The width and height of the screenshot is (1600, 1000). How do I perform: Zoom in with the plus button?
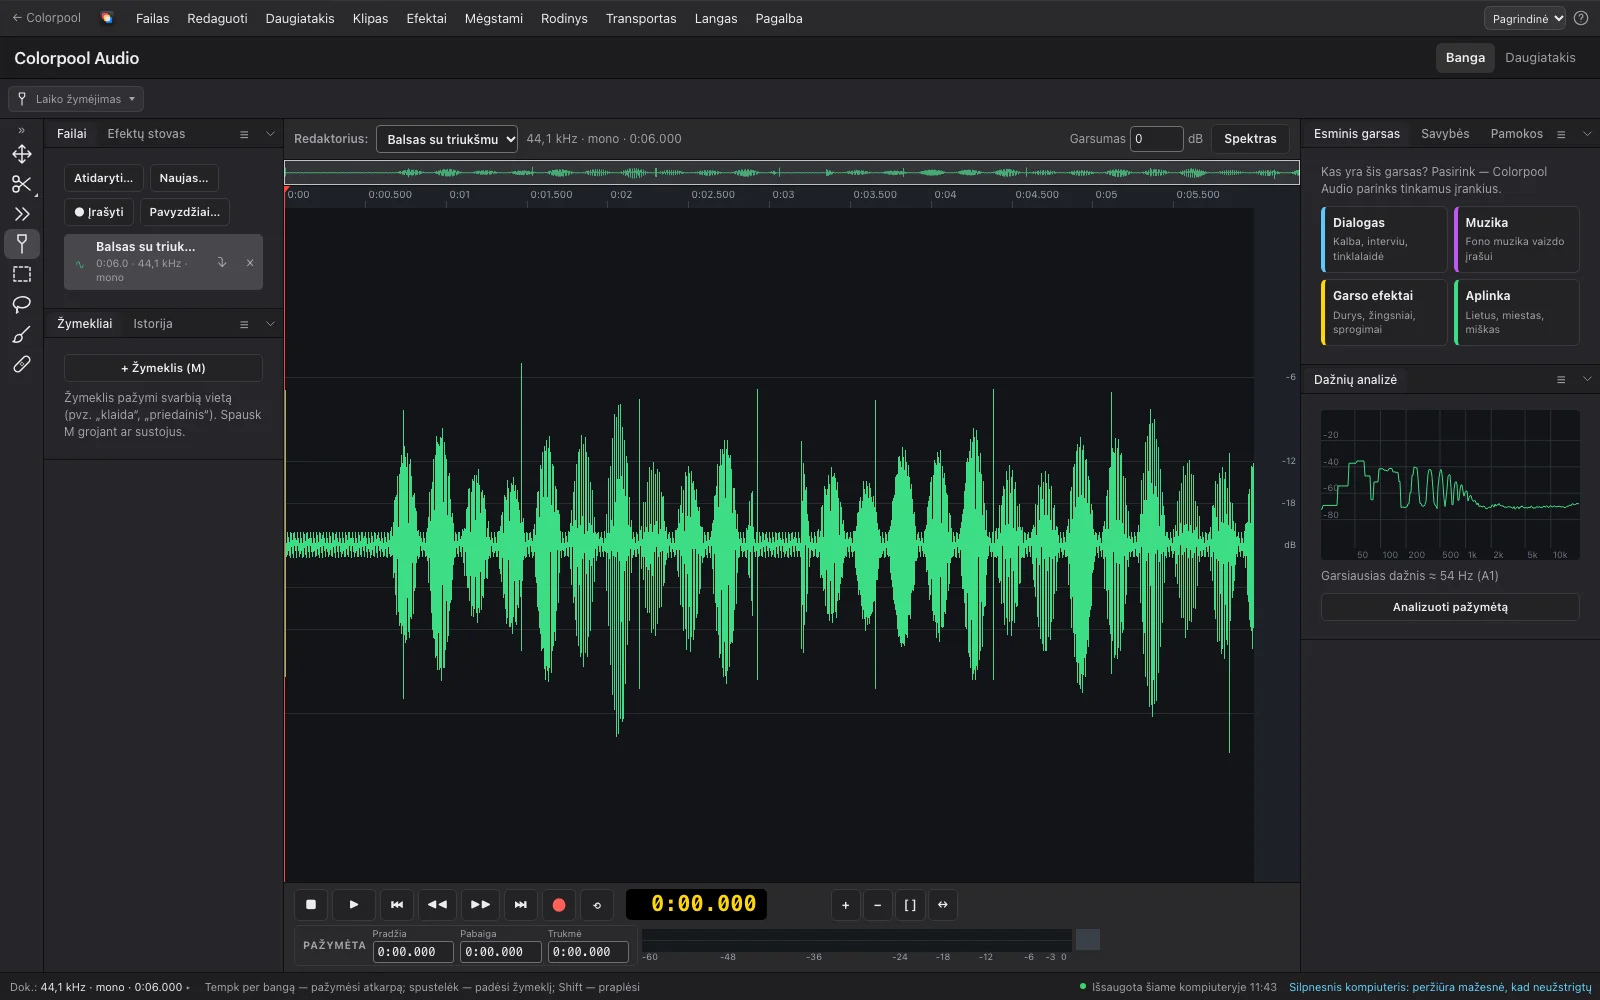(846, 905)
